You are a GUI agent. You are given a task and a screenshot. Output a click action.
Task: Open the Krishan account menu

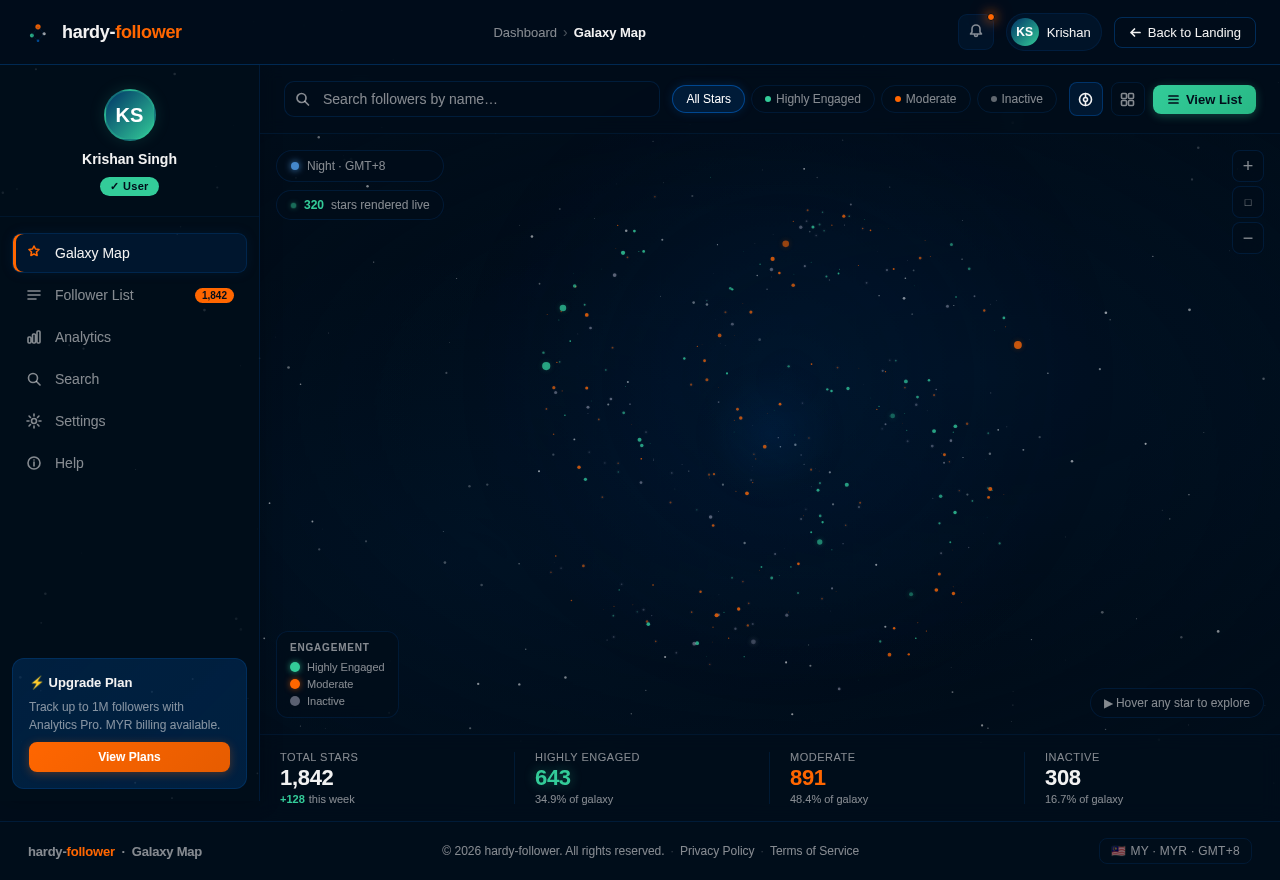[1053, 31]
